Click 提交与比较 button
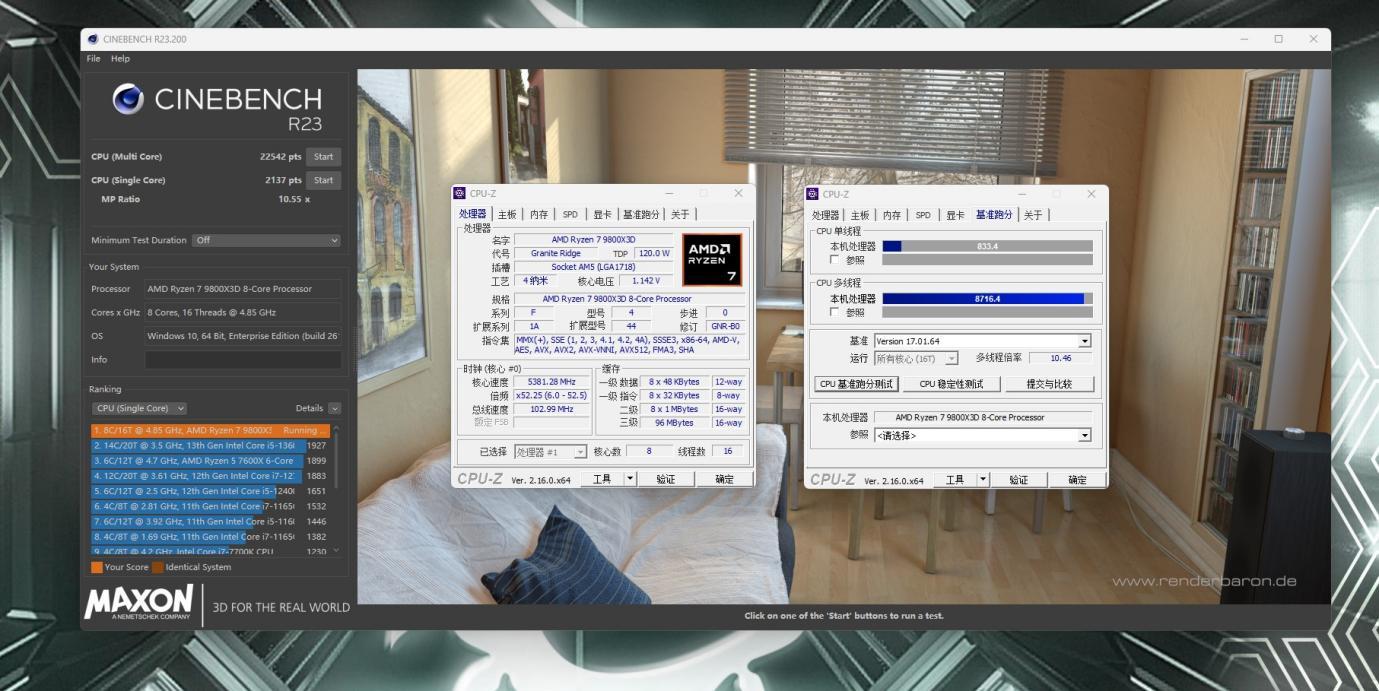Screen dimensions: 1379x691 tap(1049, 384)
